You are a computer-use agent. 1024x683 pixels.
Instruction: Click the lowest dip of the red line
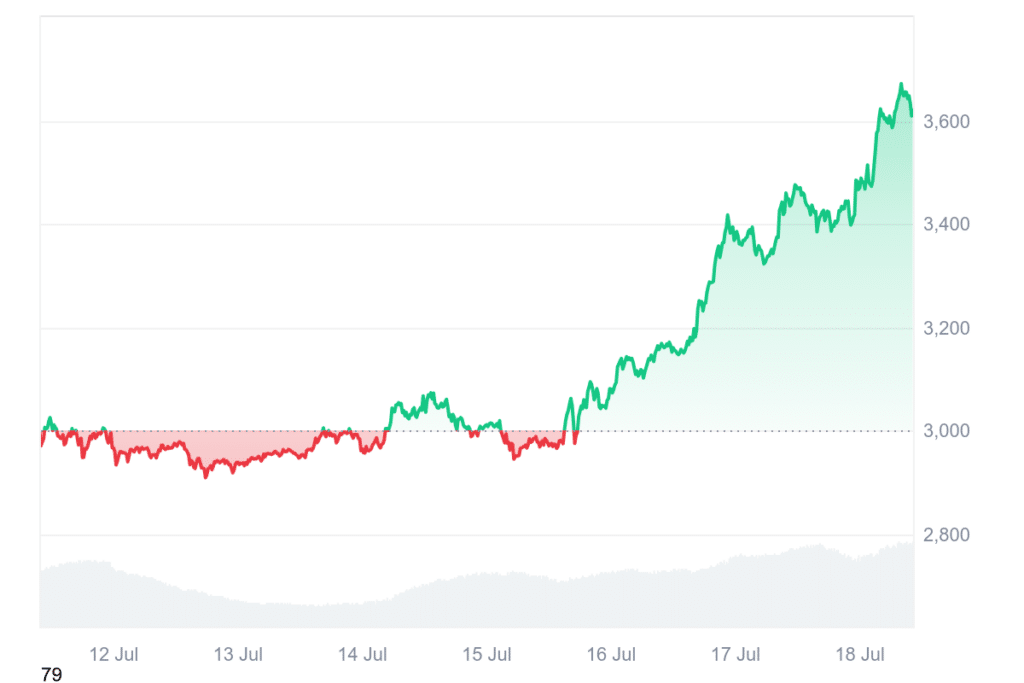point(206,476)
